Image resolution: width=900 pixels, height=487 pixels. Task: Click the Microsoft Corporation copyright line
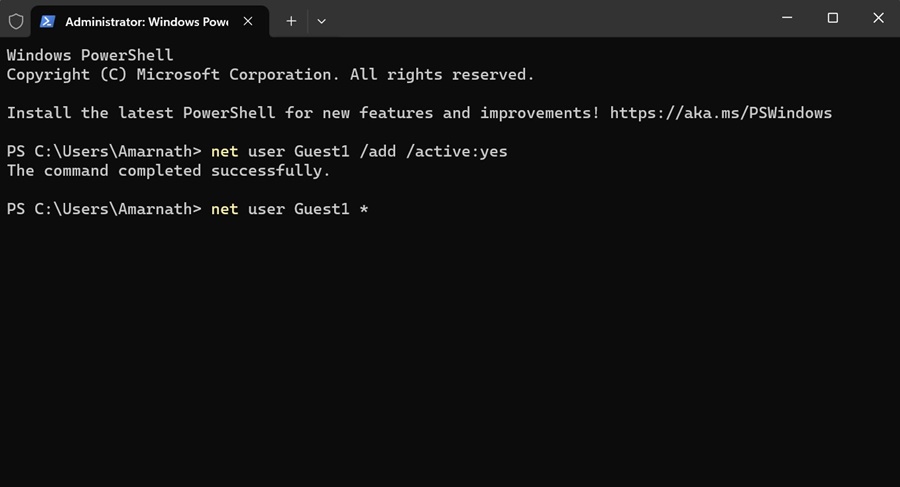pos(270,75)
